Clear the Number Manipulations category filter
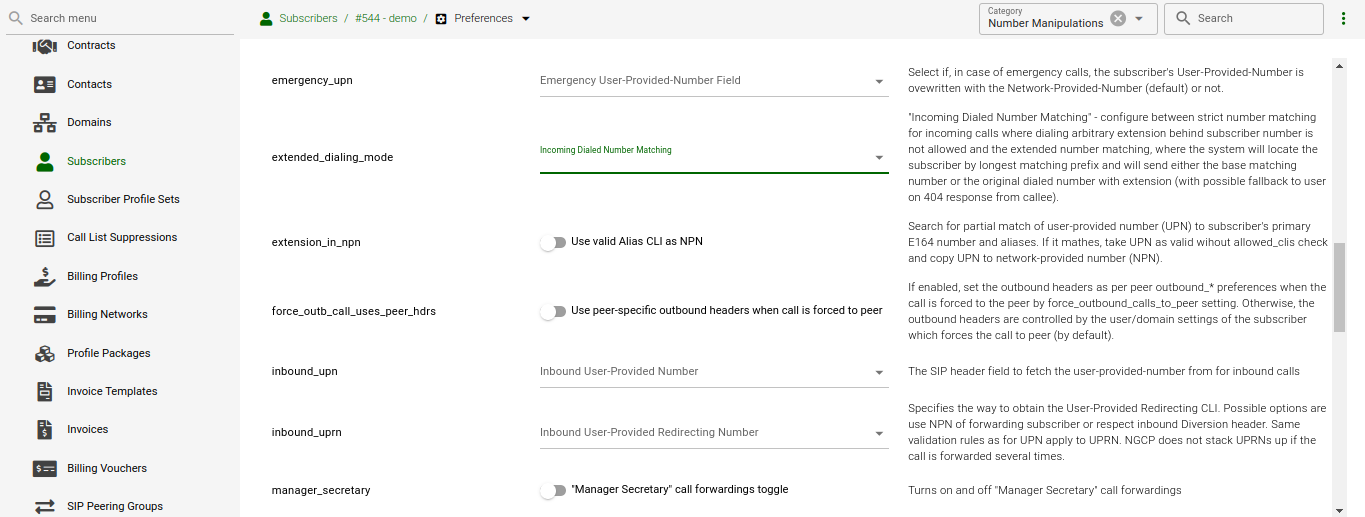 click(1118, 19)
